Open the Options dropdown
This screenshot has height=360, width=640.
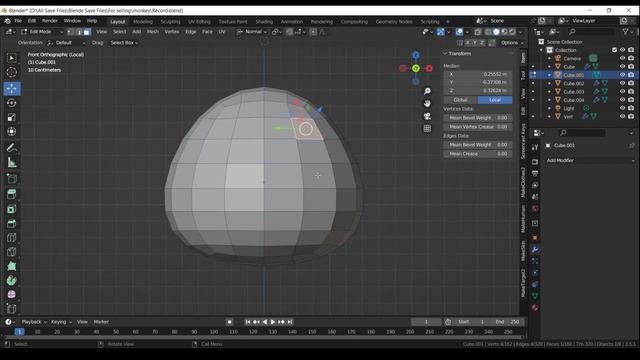point(512,43)
